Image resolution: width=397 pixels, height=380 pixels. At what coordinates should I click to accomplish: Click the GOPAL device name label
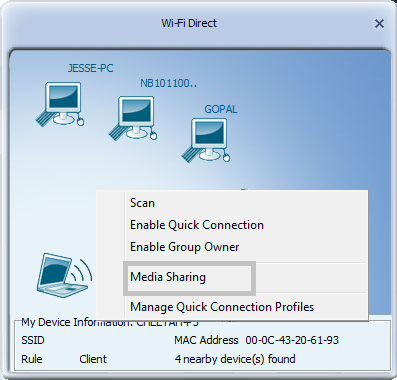point(221,109)
